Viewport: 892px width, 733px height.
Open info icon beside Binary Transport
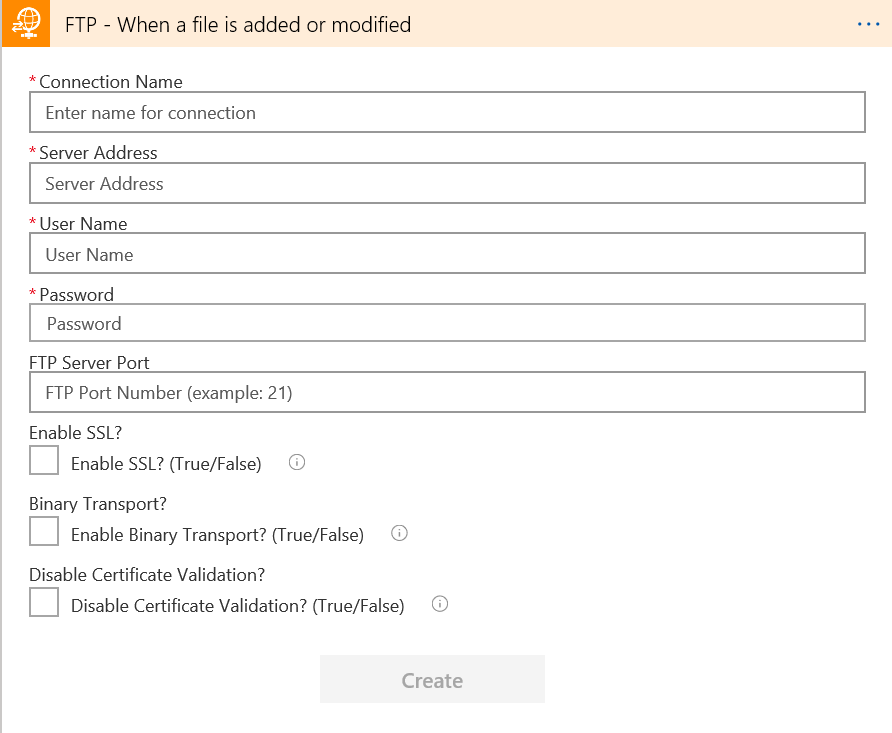pyautogui.click(x=399, y=534)
